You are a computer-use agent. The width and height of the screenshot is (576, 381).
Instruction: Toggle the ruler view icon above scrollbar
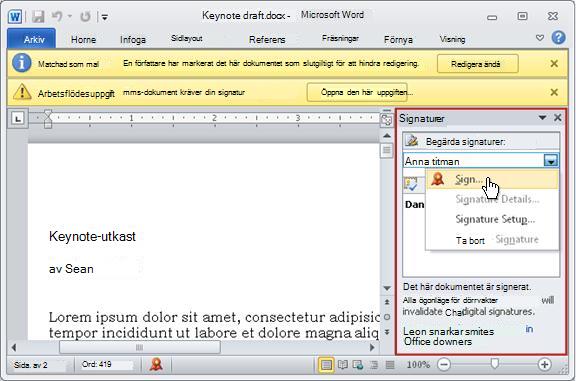point(386,120)
